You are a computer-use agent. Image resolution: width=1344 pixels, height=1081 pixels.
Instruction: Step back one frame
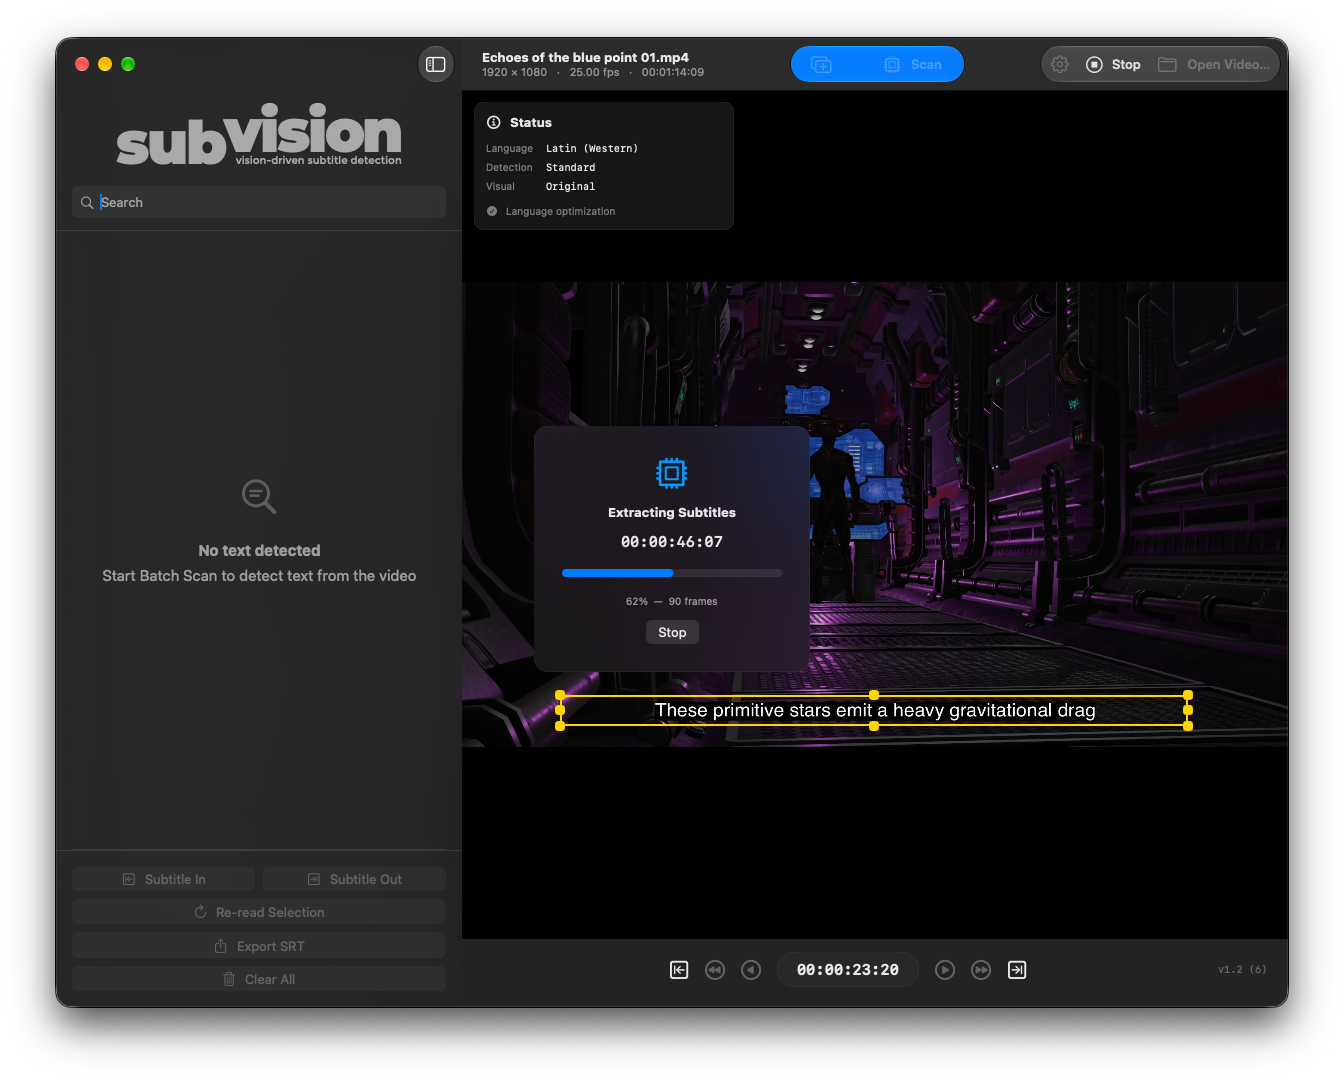coord(751,970)
